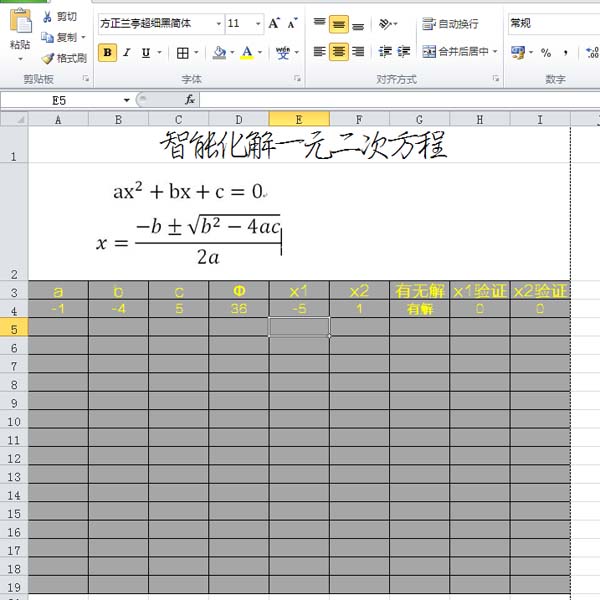Apply cell borders icon
The height and width of the screenshot is (600, 600).
click(x=183, y=53)
